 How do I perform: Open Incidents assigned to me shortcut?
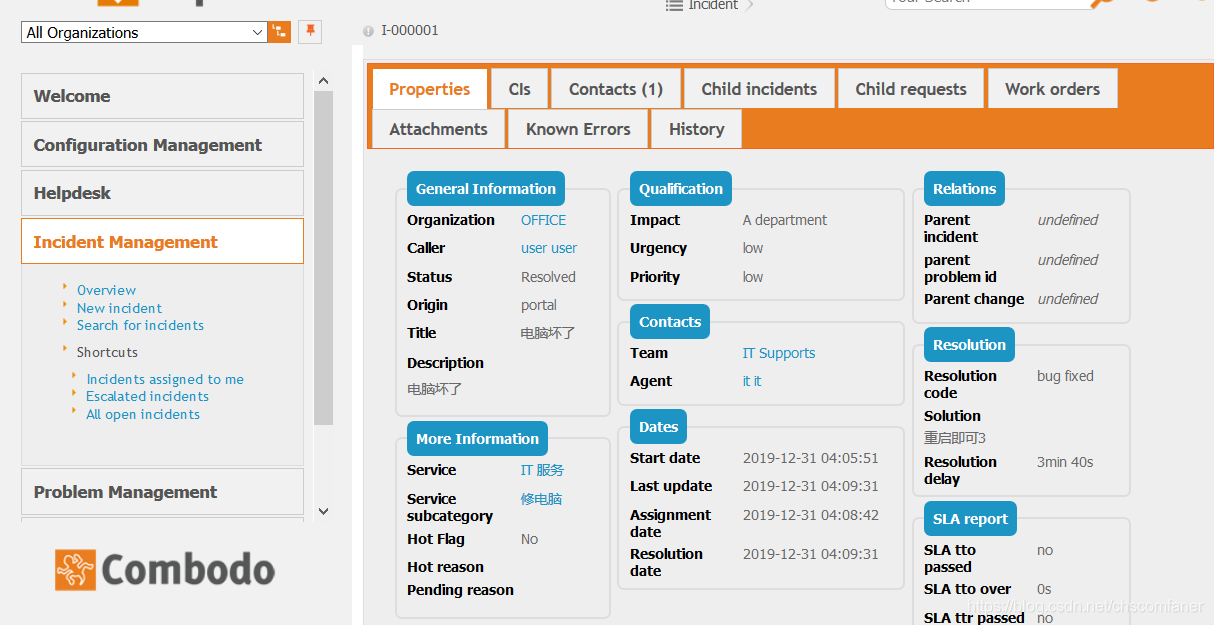point(165,379)
